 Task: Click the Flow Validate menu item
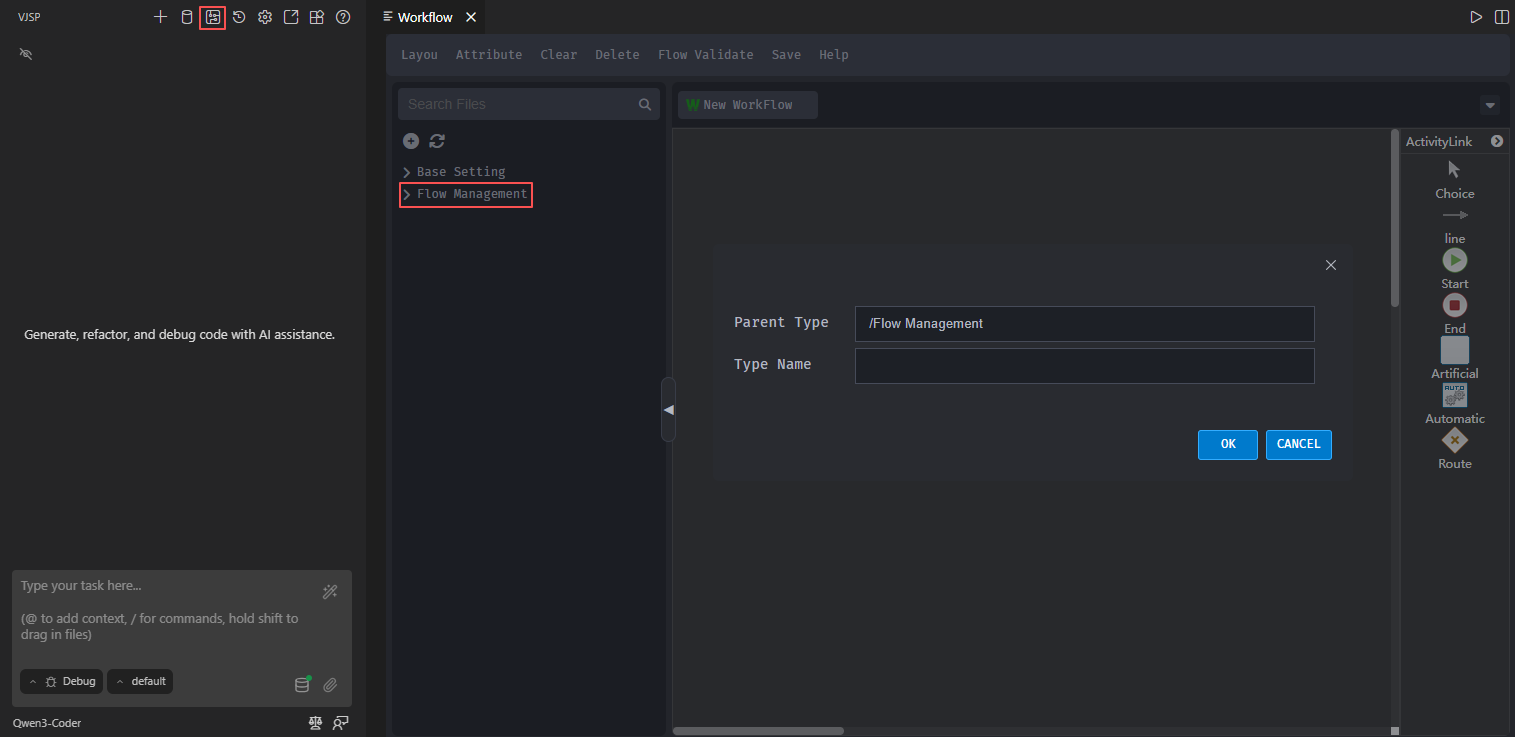(705, 55)
